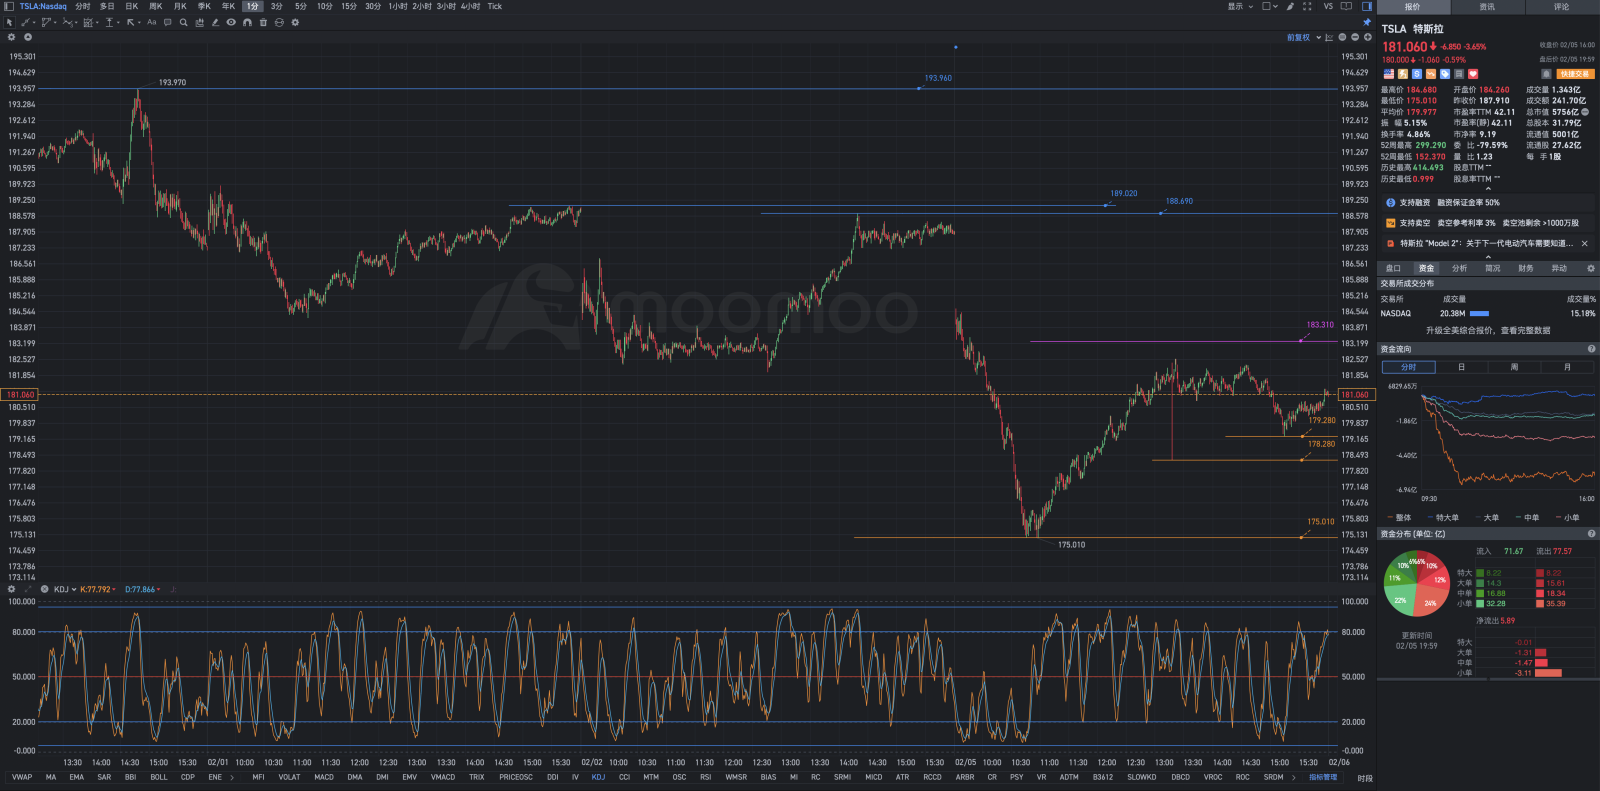This screenshot has height=791, width=1600.
Task: Switch to the 财务 tab
Action: click(1525, 268)
